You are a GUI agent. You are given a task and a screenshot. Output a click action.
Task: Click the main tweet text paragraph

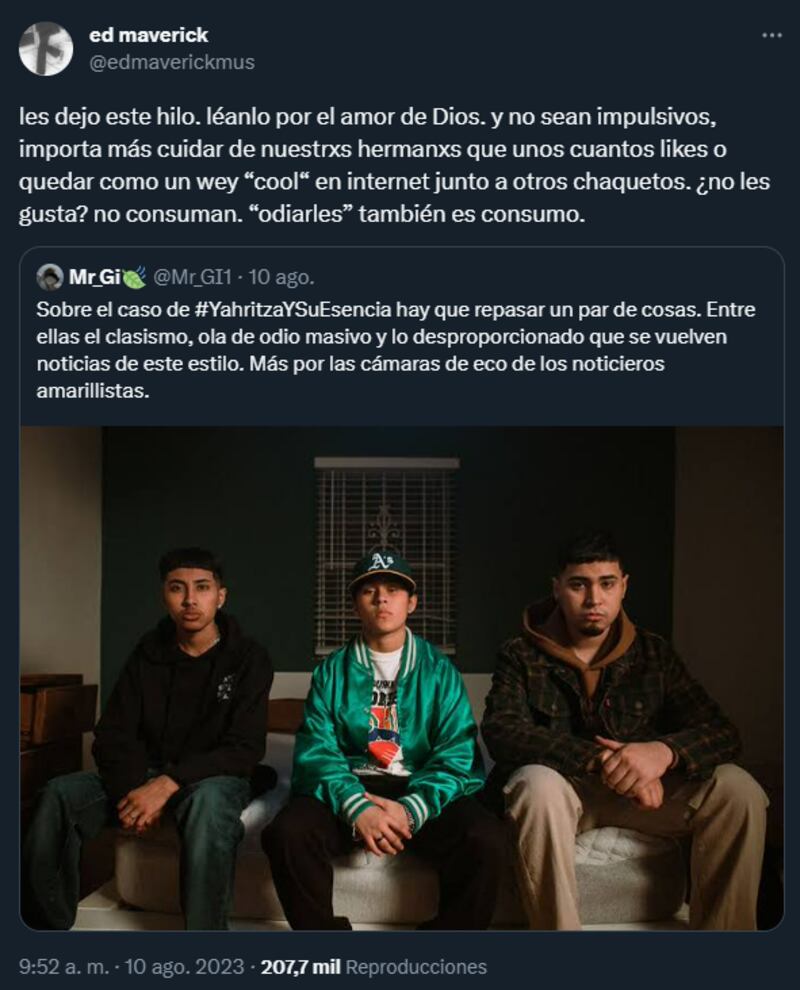coord(395,166)
